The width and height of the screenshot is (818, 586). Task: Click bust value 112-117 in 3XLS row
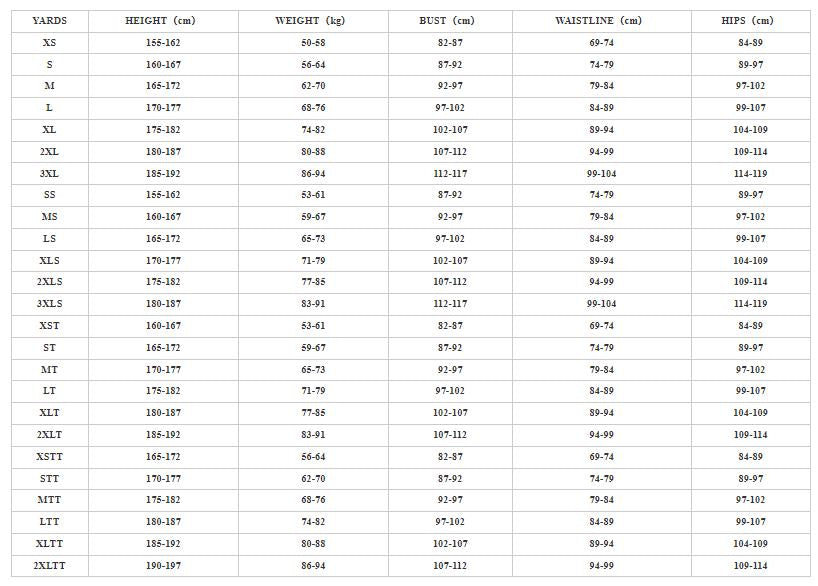(x=449, y=304)
